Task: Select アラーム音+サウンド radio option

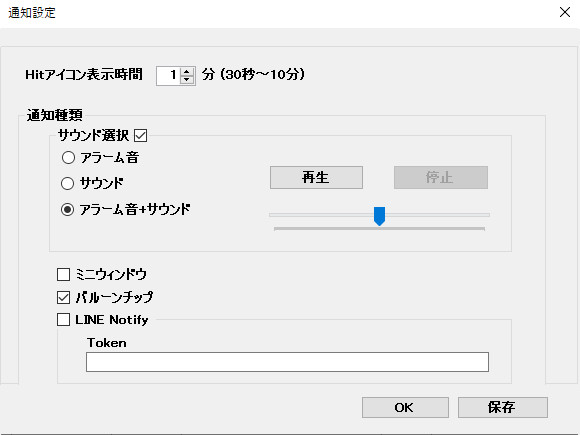Action: click(x=67, y=210)
